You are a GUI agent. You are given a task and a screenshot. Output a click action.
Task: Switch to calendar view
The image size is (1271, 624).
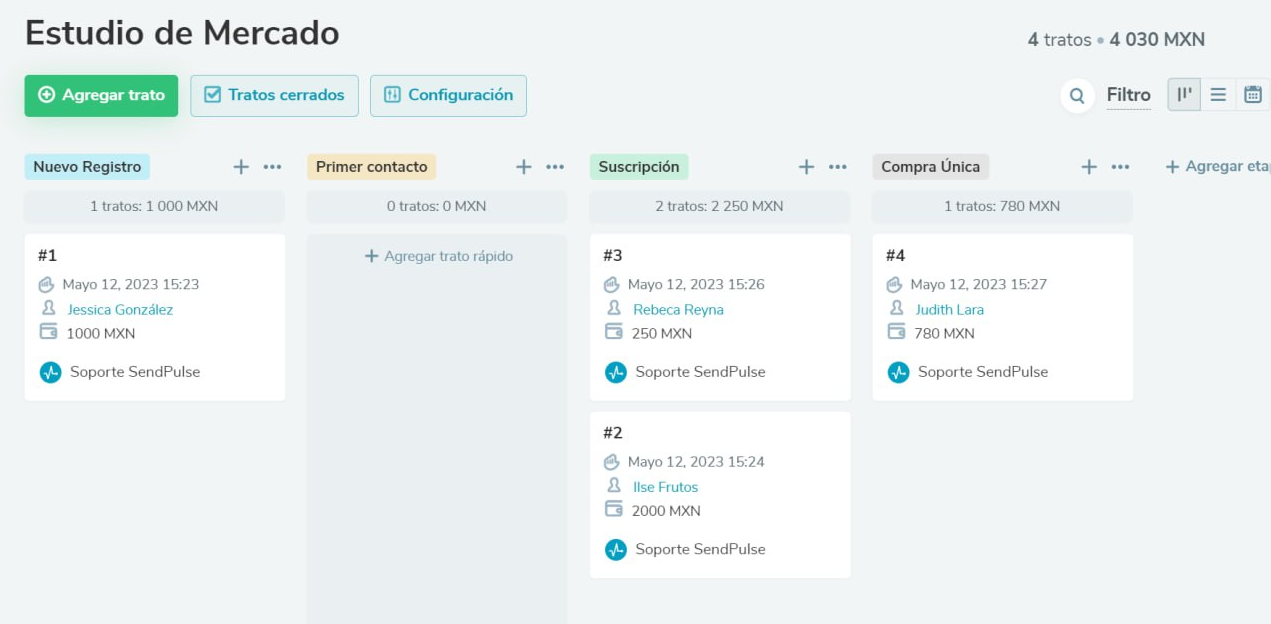pyautogui.click(x=1252, y=95)
